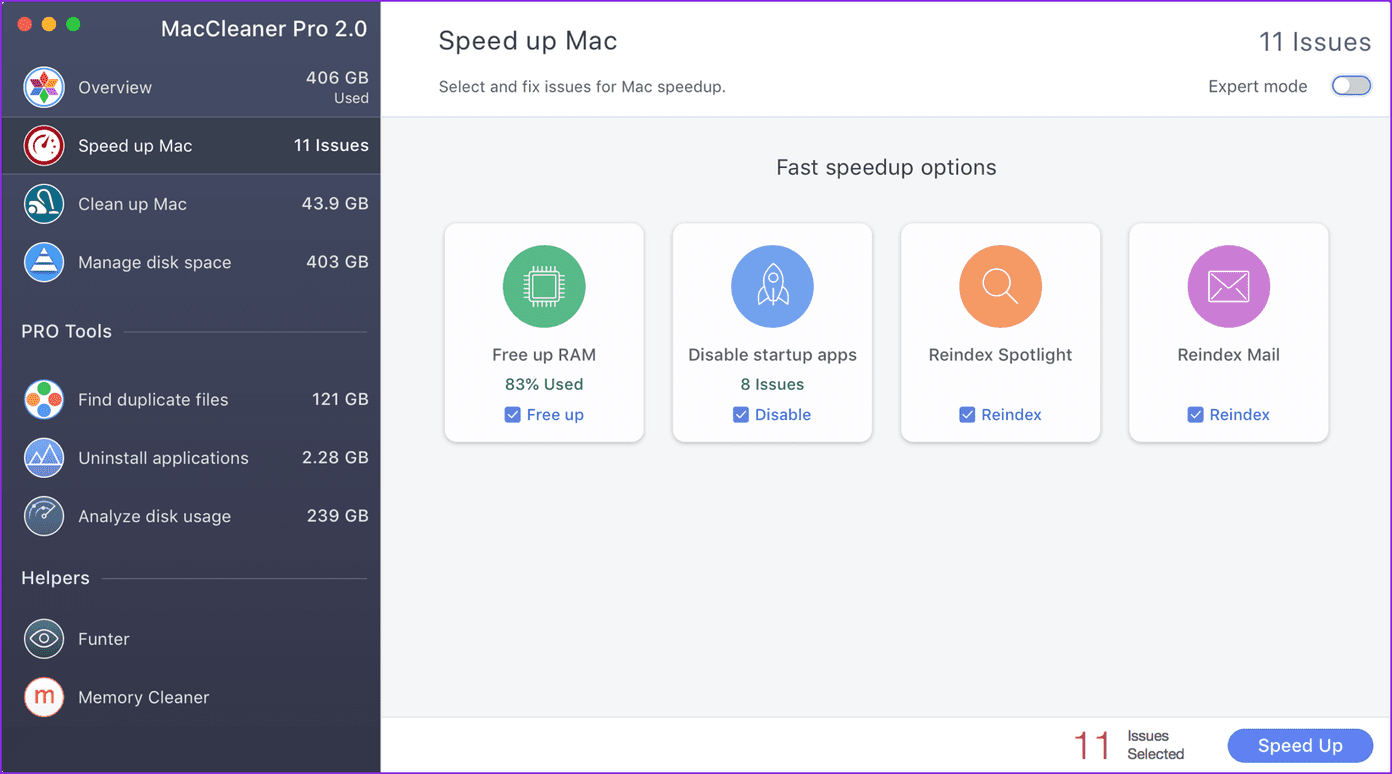Click the Uninstall applications icon
The image size is (1392, 774).
(x=44, y=458)
